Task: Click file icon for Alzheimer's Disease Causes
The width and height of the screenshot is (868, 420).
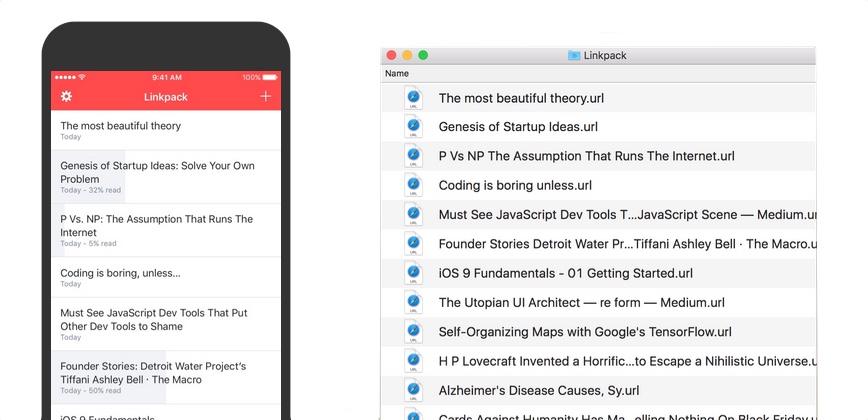Action: point(413,390)
